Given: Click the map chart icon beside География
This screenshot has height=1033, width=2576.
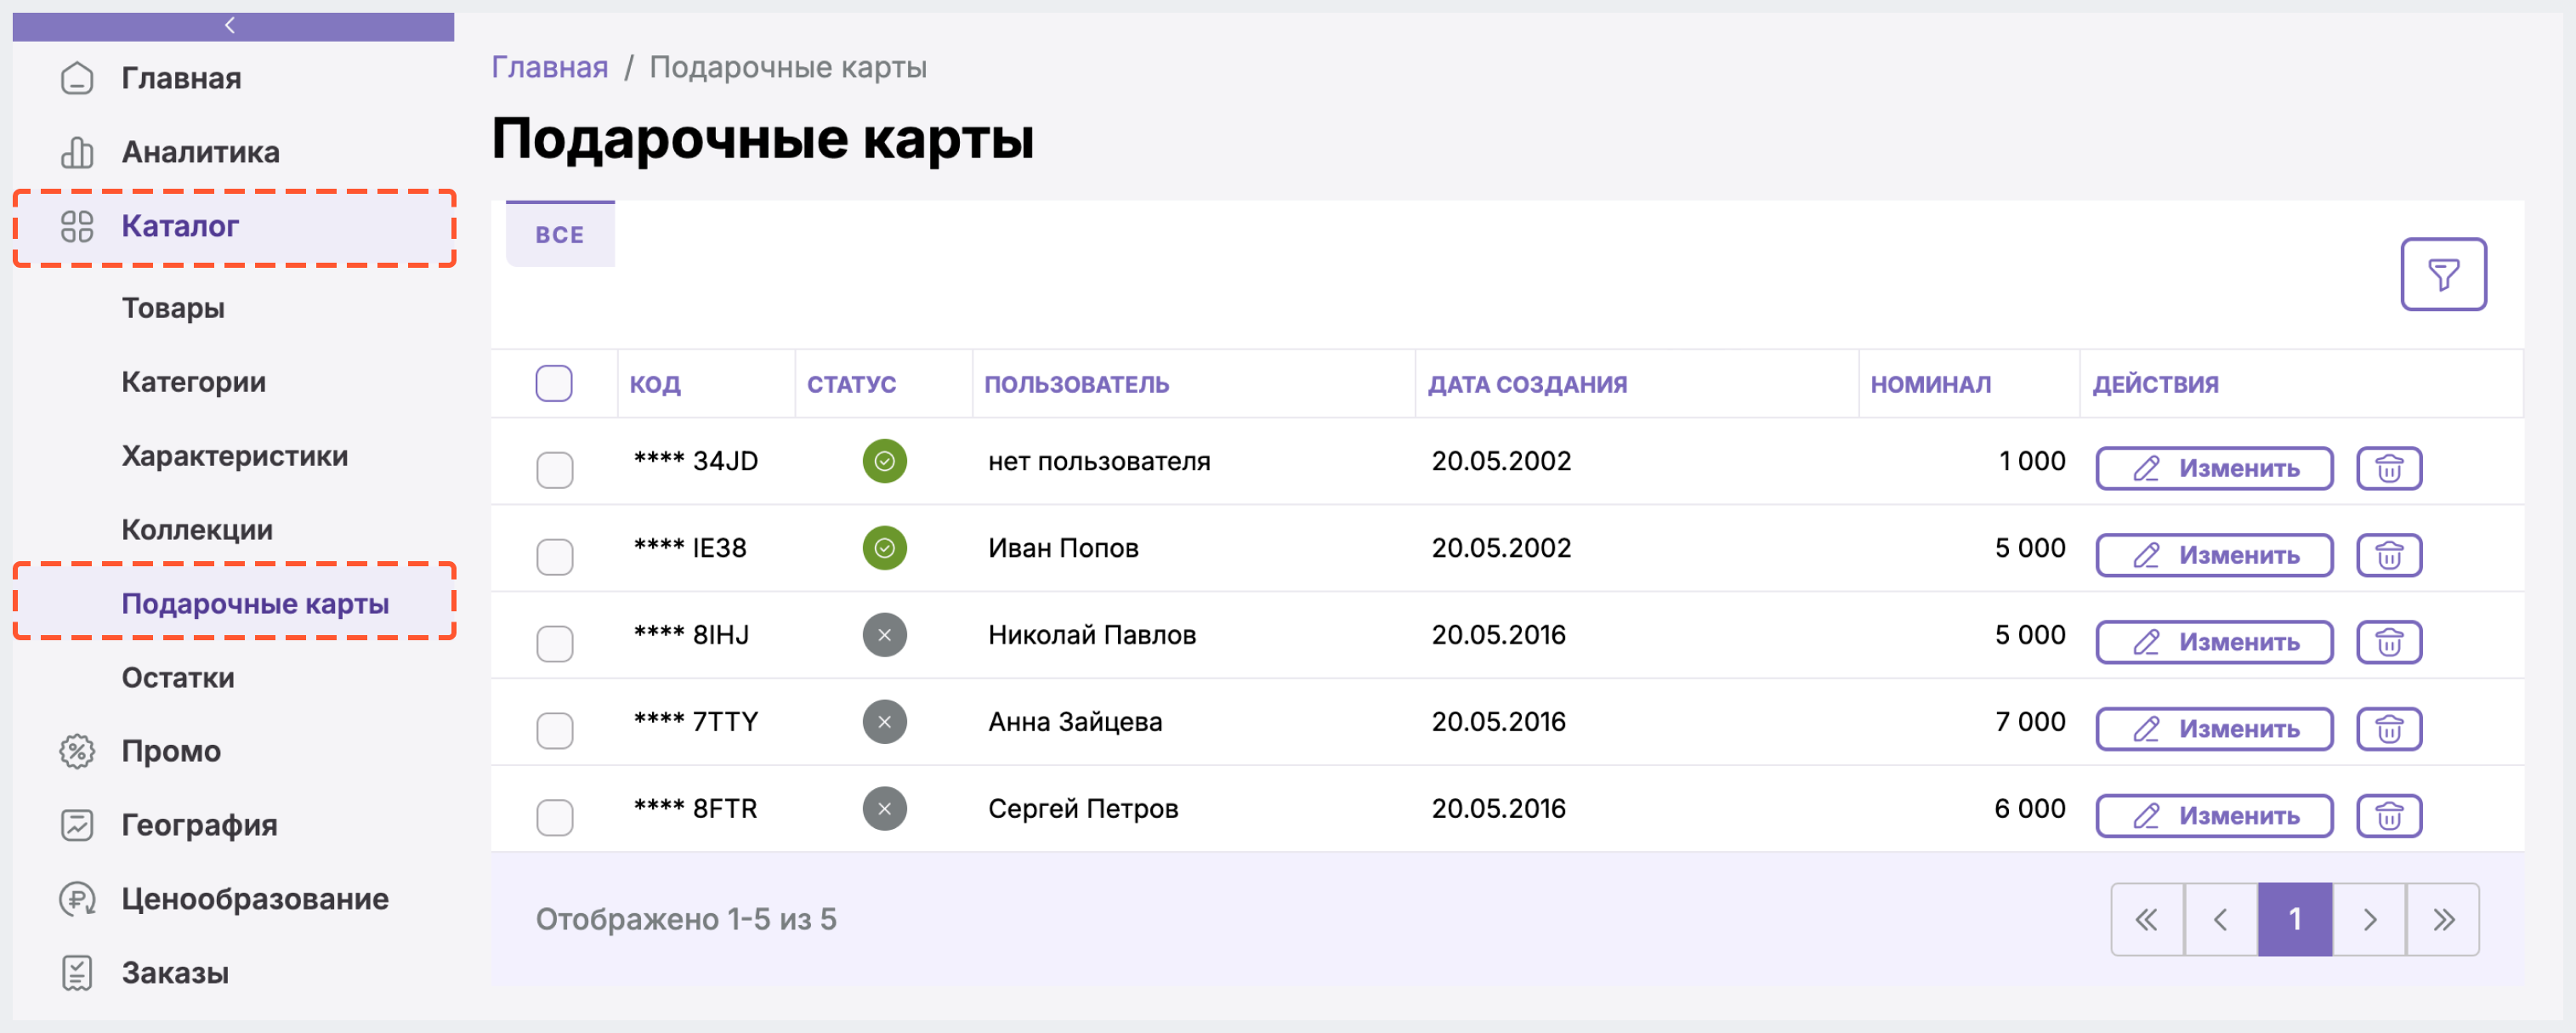Looking at the screenshot, I should pos(77,825).
